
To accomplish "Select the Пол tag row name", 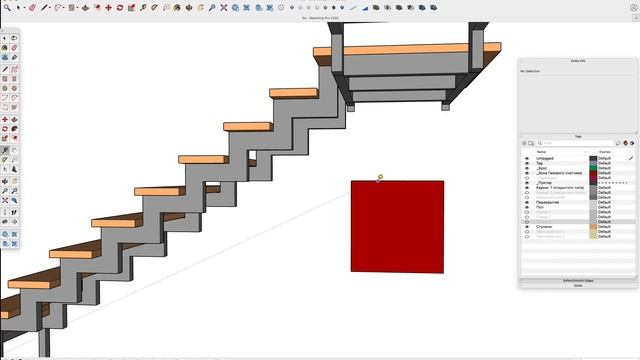I will click(540, 207).
